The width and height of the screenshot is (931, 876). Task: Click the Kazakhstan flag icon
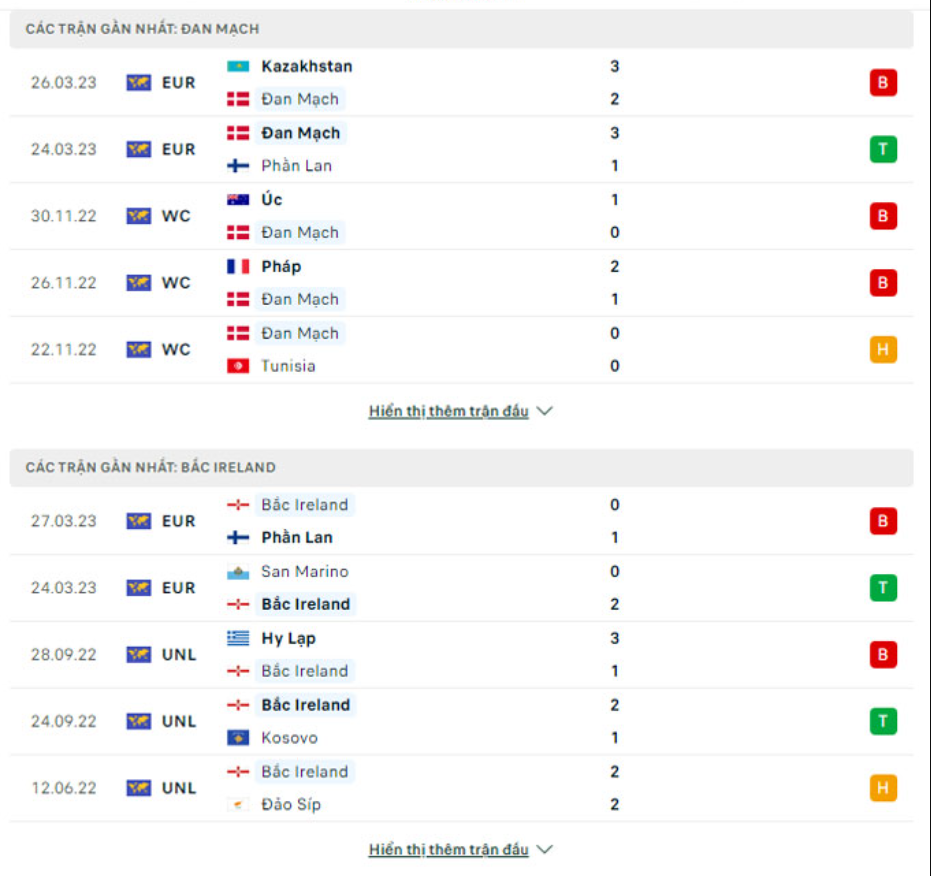coord(238,67)
